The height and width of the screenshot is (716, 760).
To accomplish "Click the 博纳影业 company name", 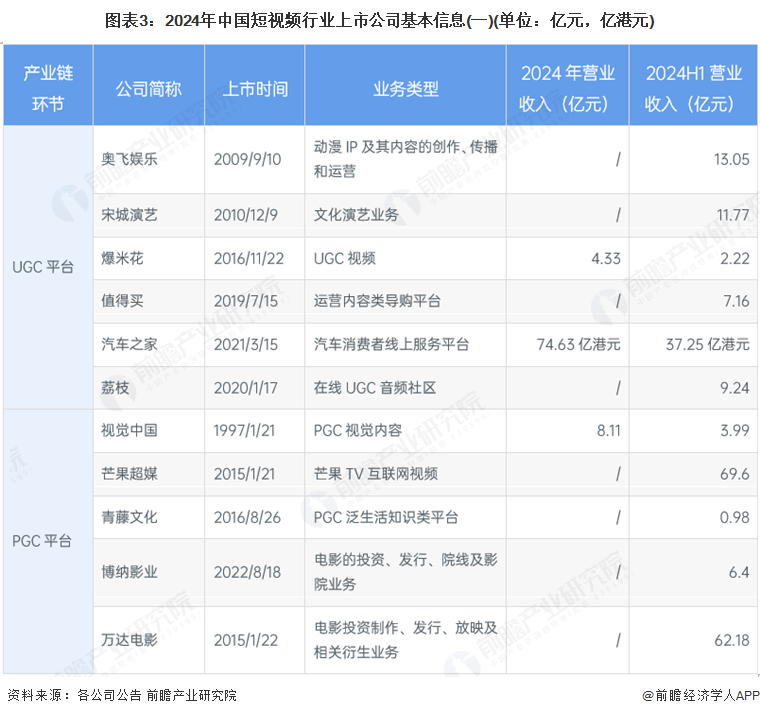I will [129, 573].
